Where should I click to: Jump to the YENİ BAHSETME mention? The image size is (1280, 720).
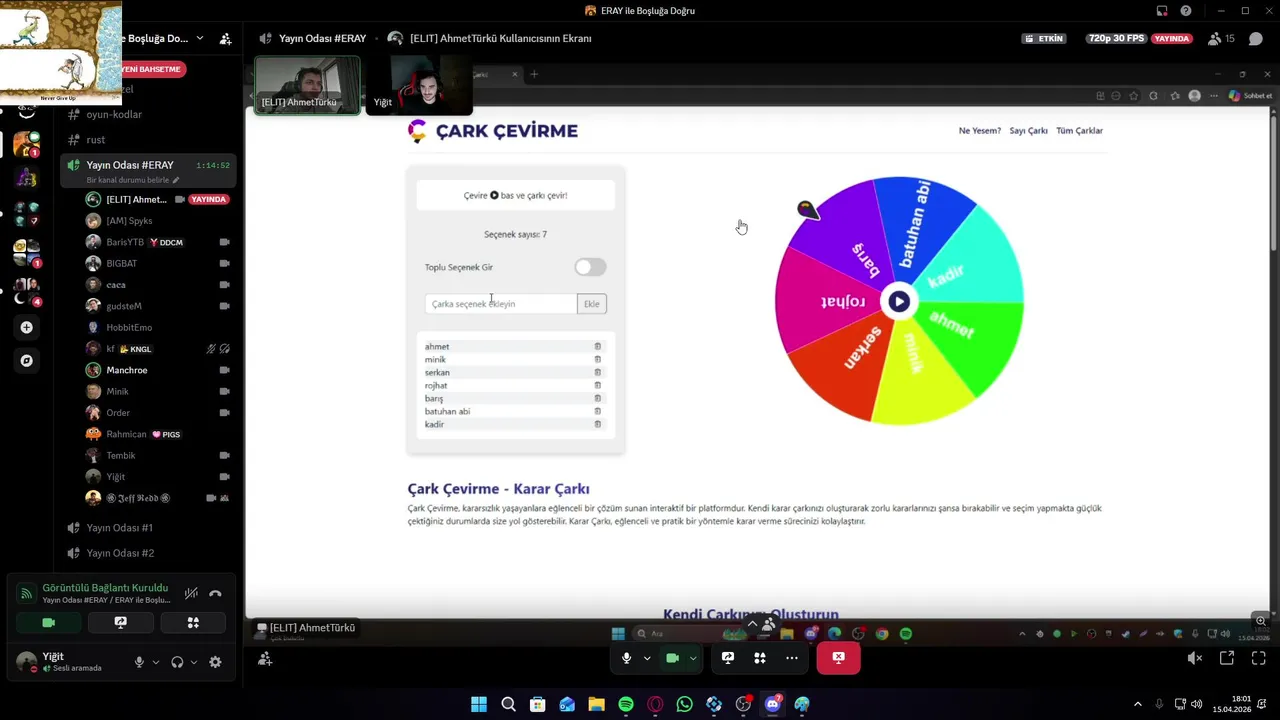click(x=153, y=69)
